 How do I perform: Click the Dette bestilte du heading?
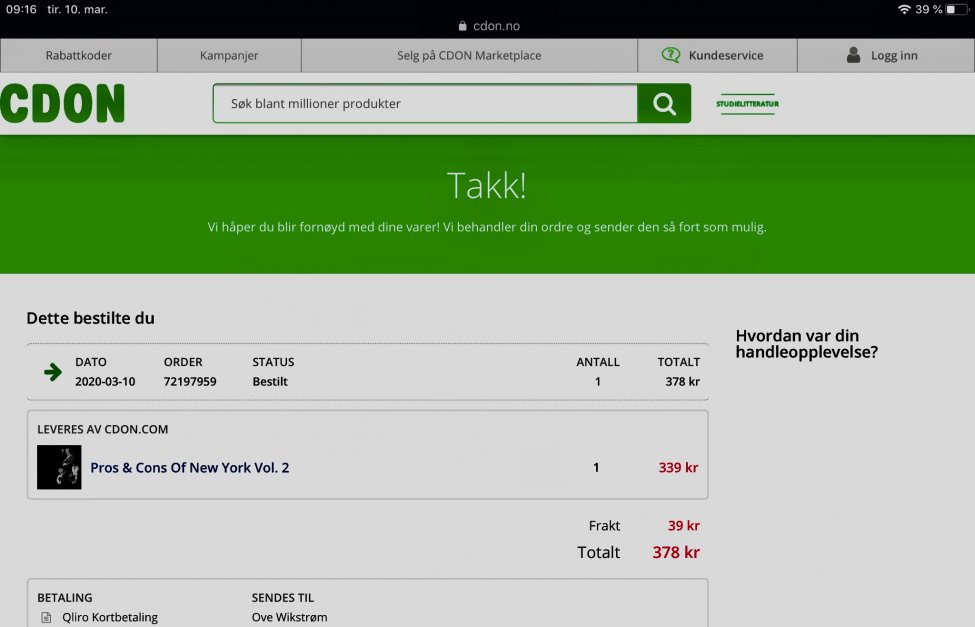point(90,318)
